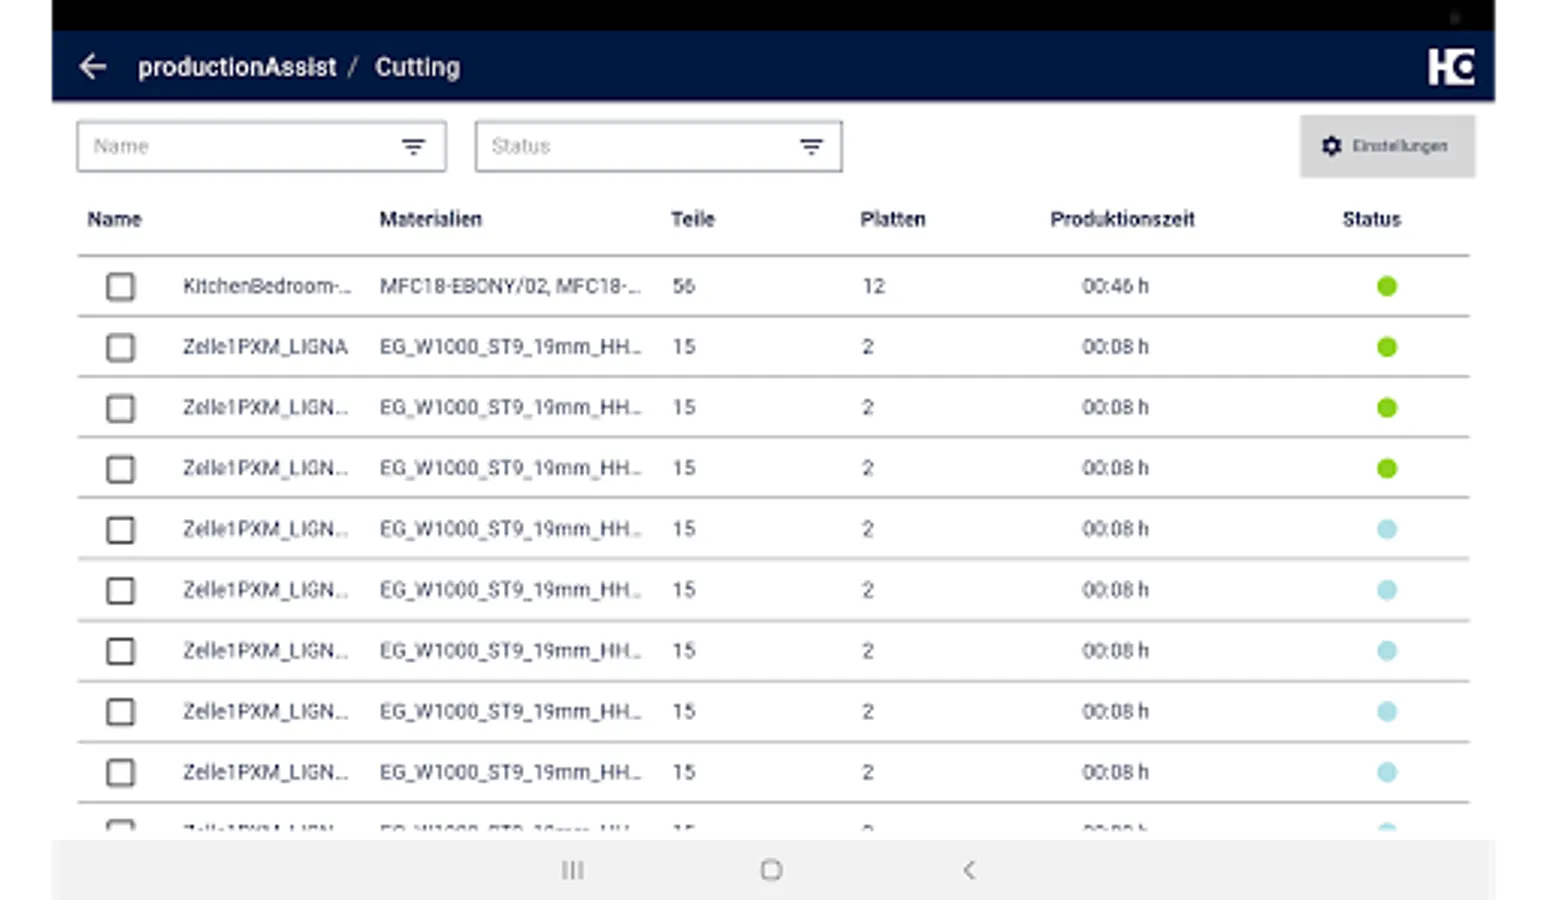Open the Einstellungen settings button

pos(1387,146)
